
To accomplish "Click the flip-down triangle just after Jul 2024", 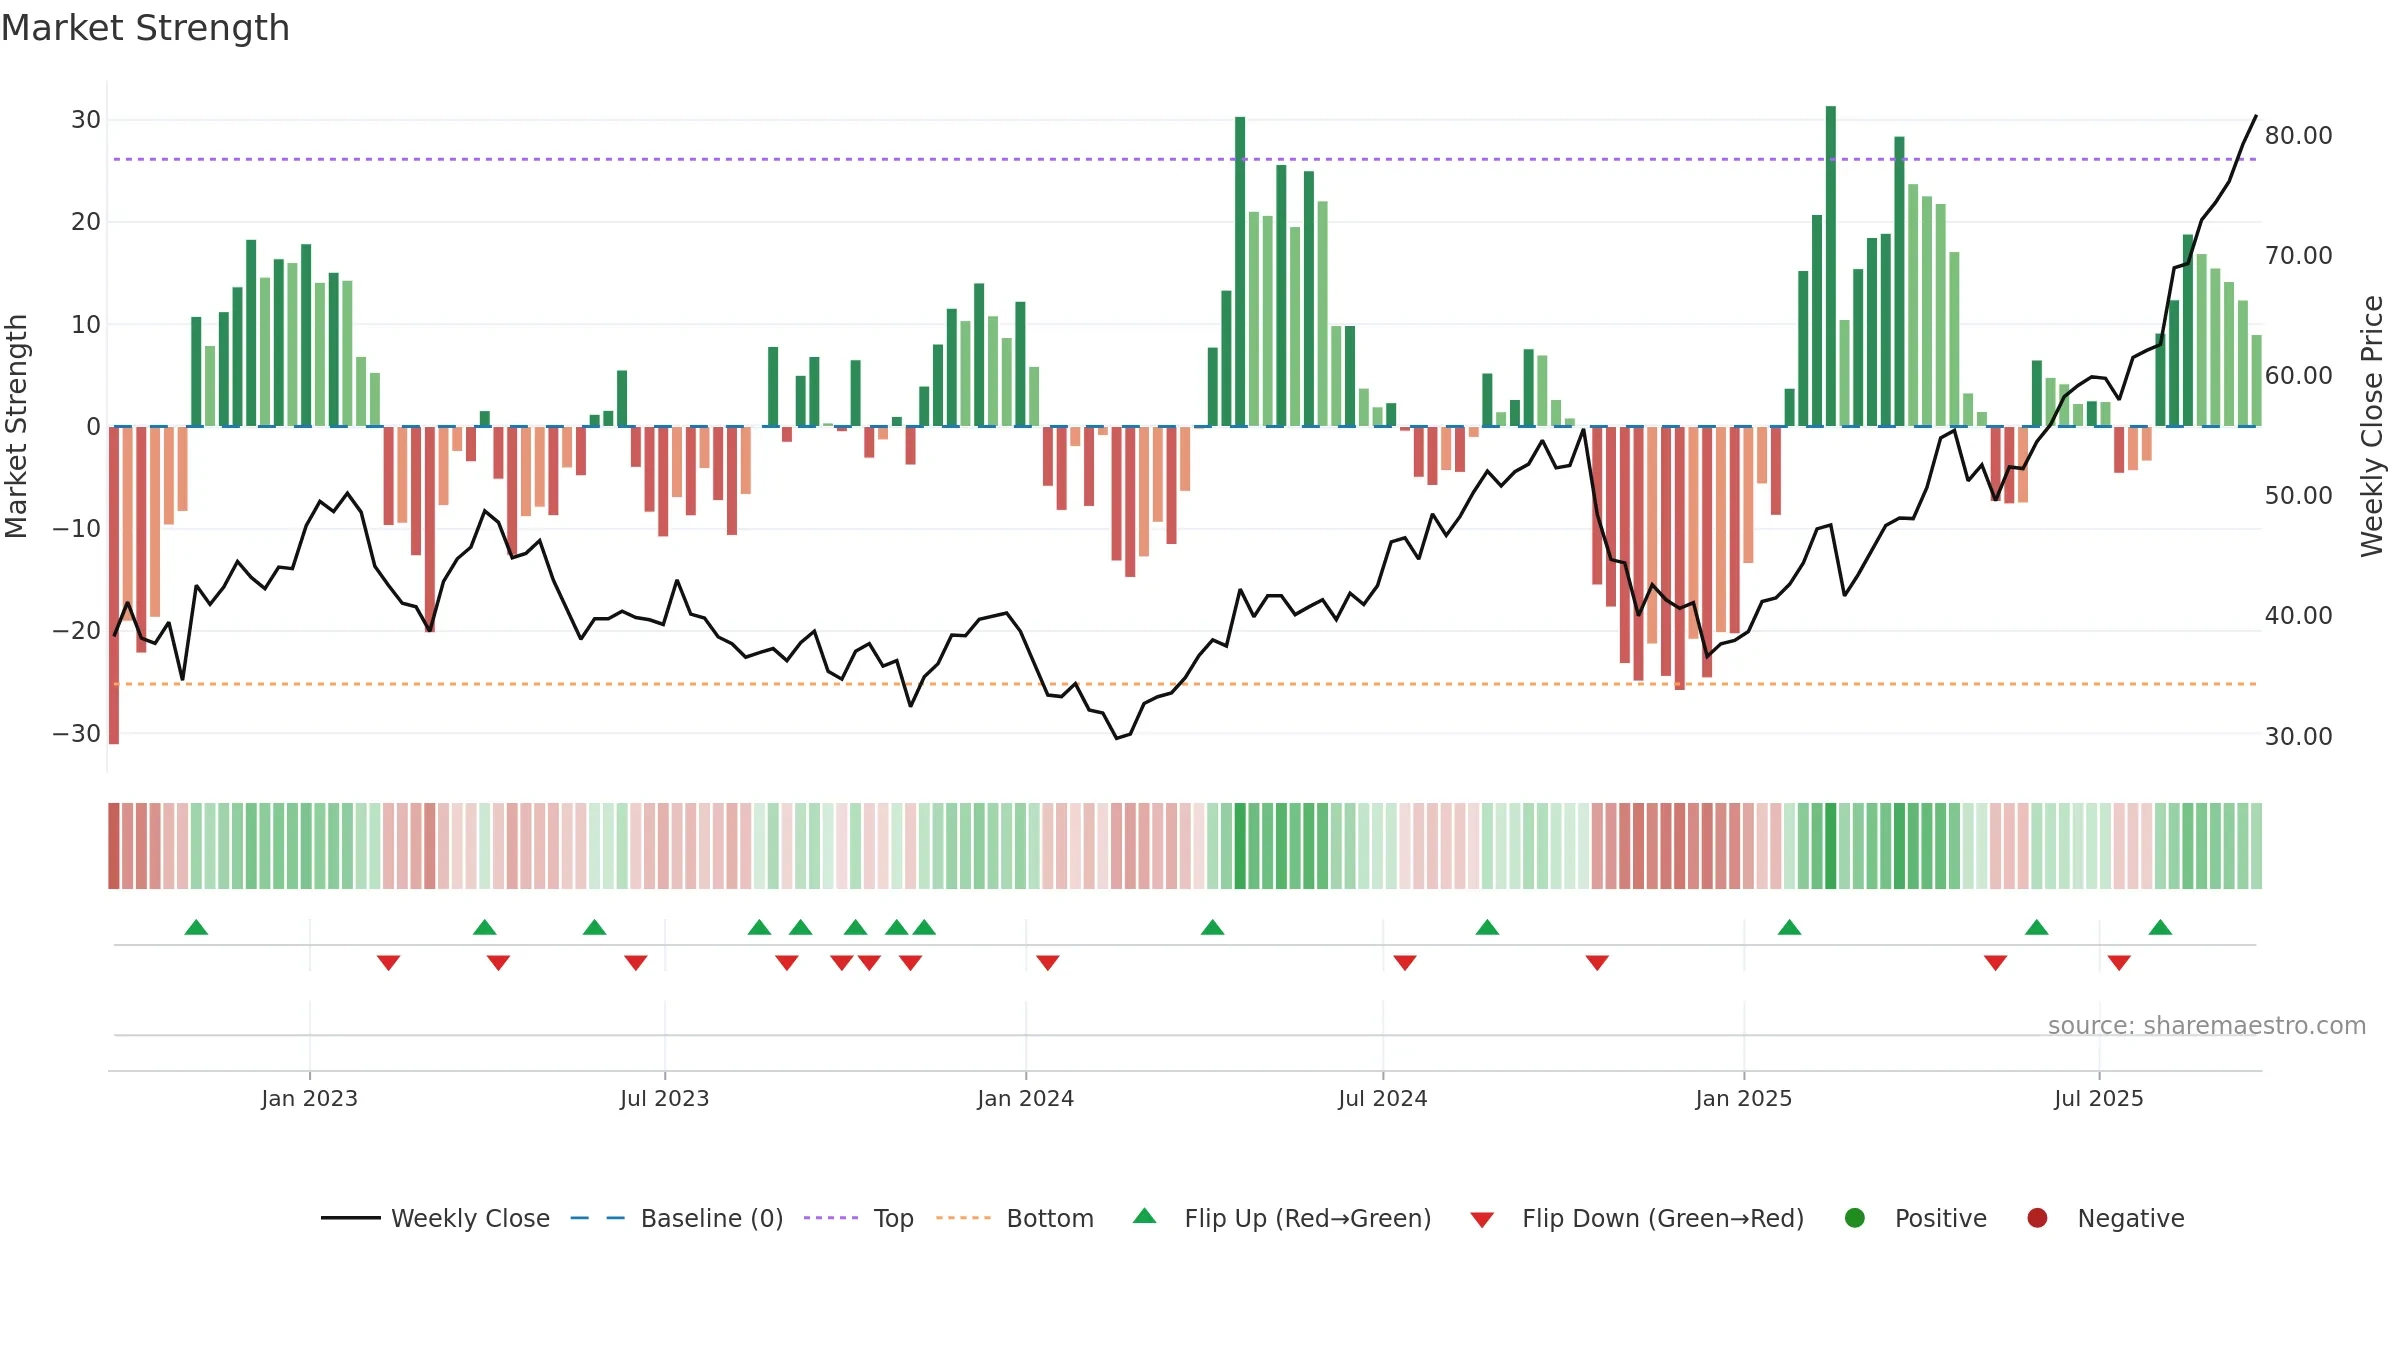I will (x=1404, y=962).
